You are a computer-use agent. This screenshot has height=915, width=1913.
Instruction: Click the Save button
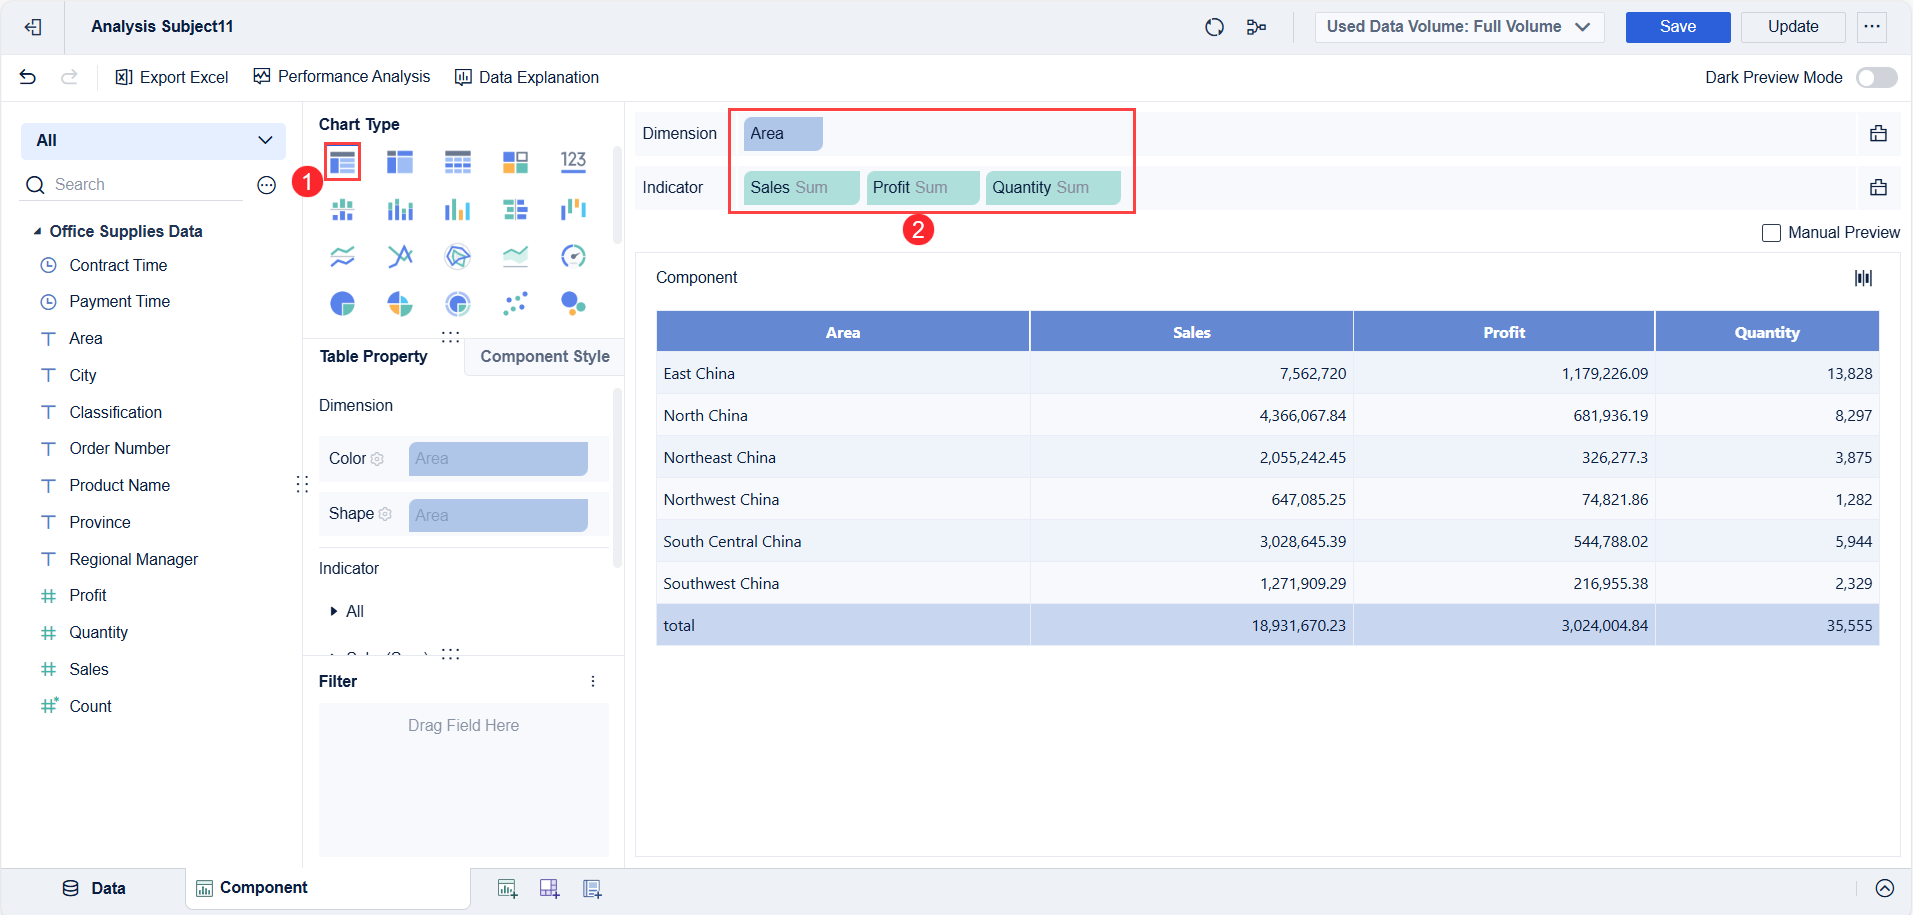click(x=1678, y=27)
